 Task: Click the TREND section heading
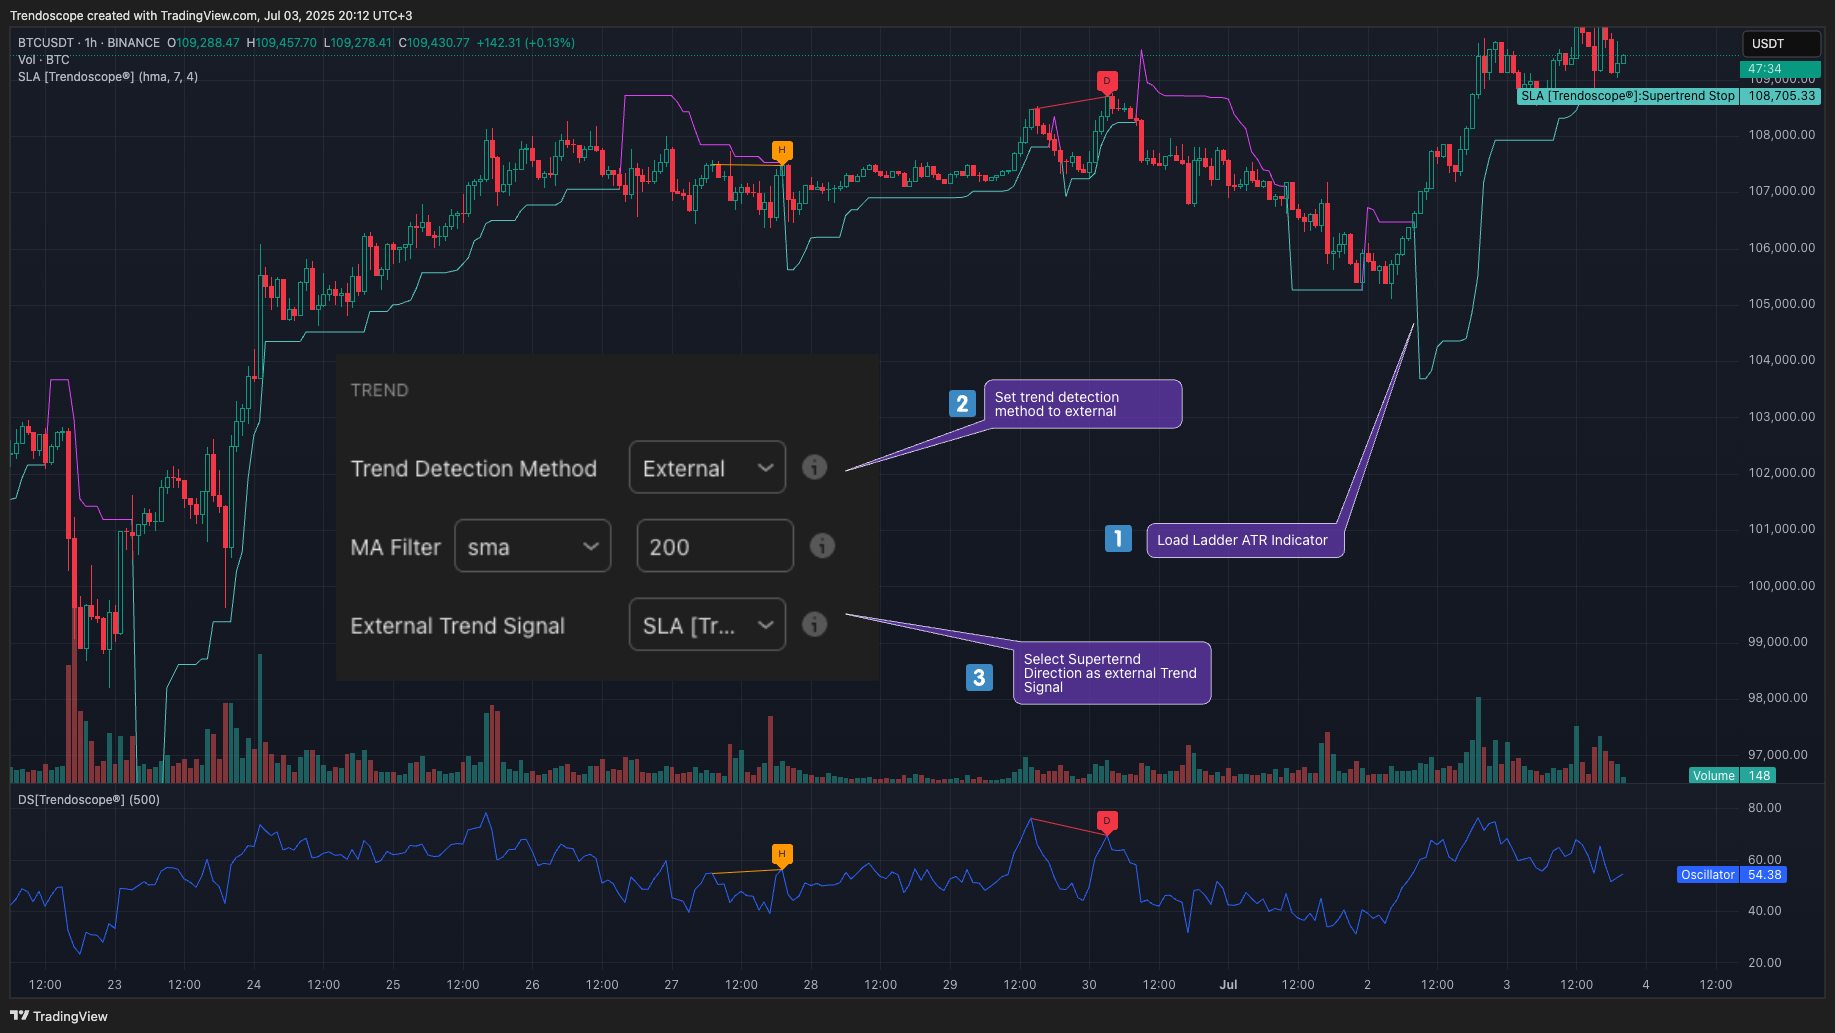tap(379, 390)
